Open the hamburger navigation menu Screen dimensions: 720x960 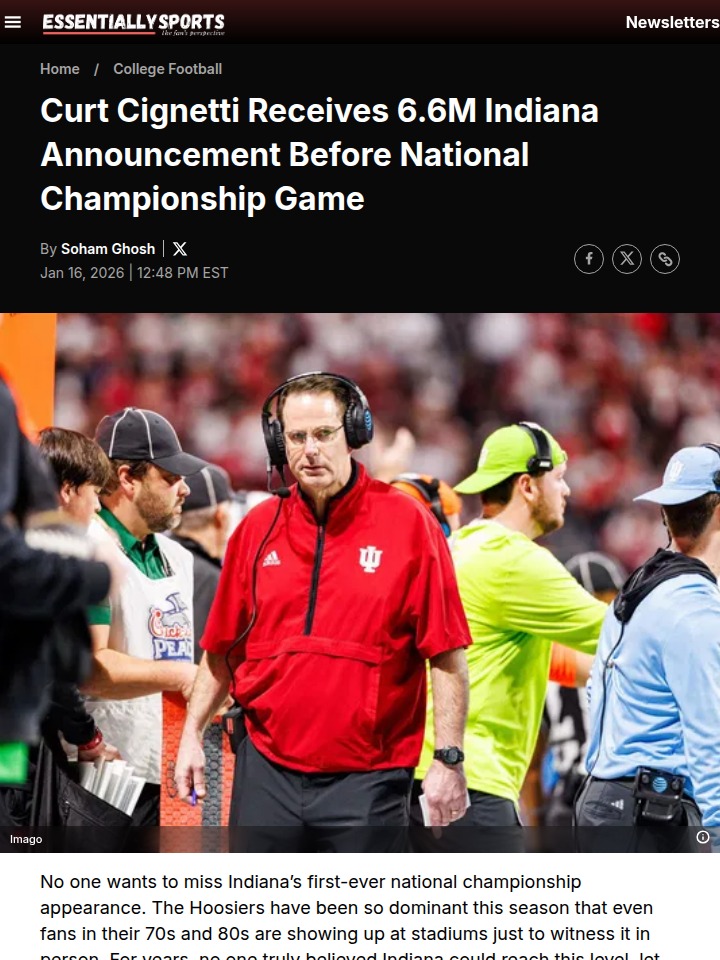[12, 22]
